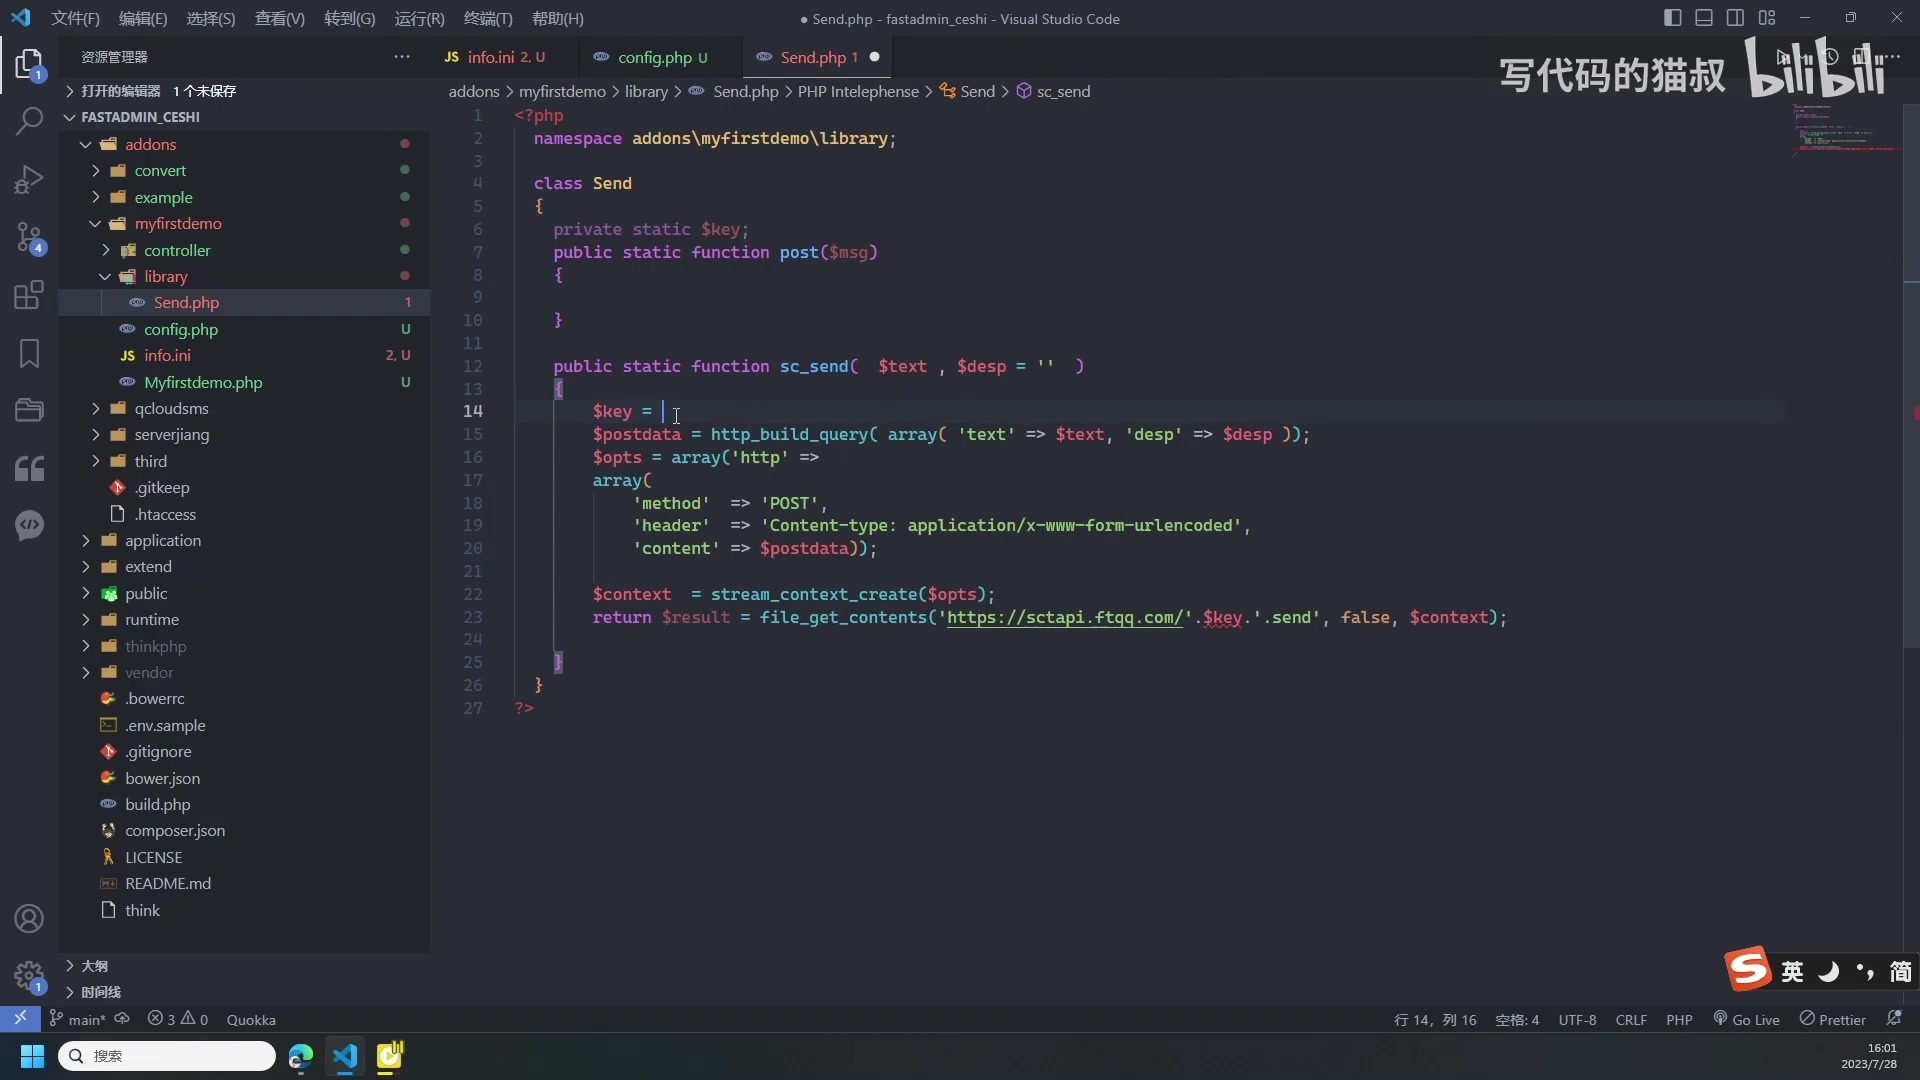
Task: Open Visual Studio Code from the taskbar
Action: [345, 1056]
